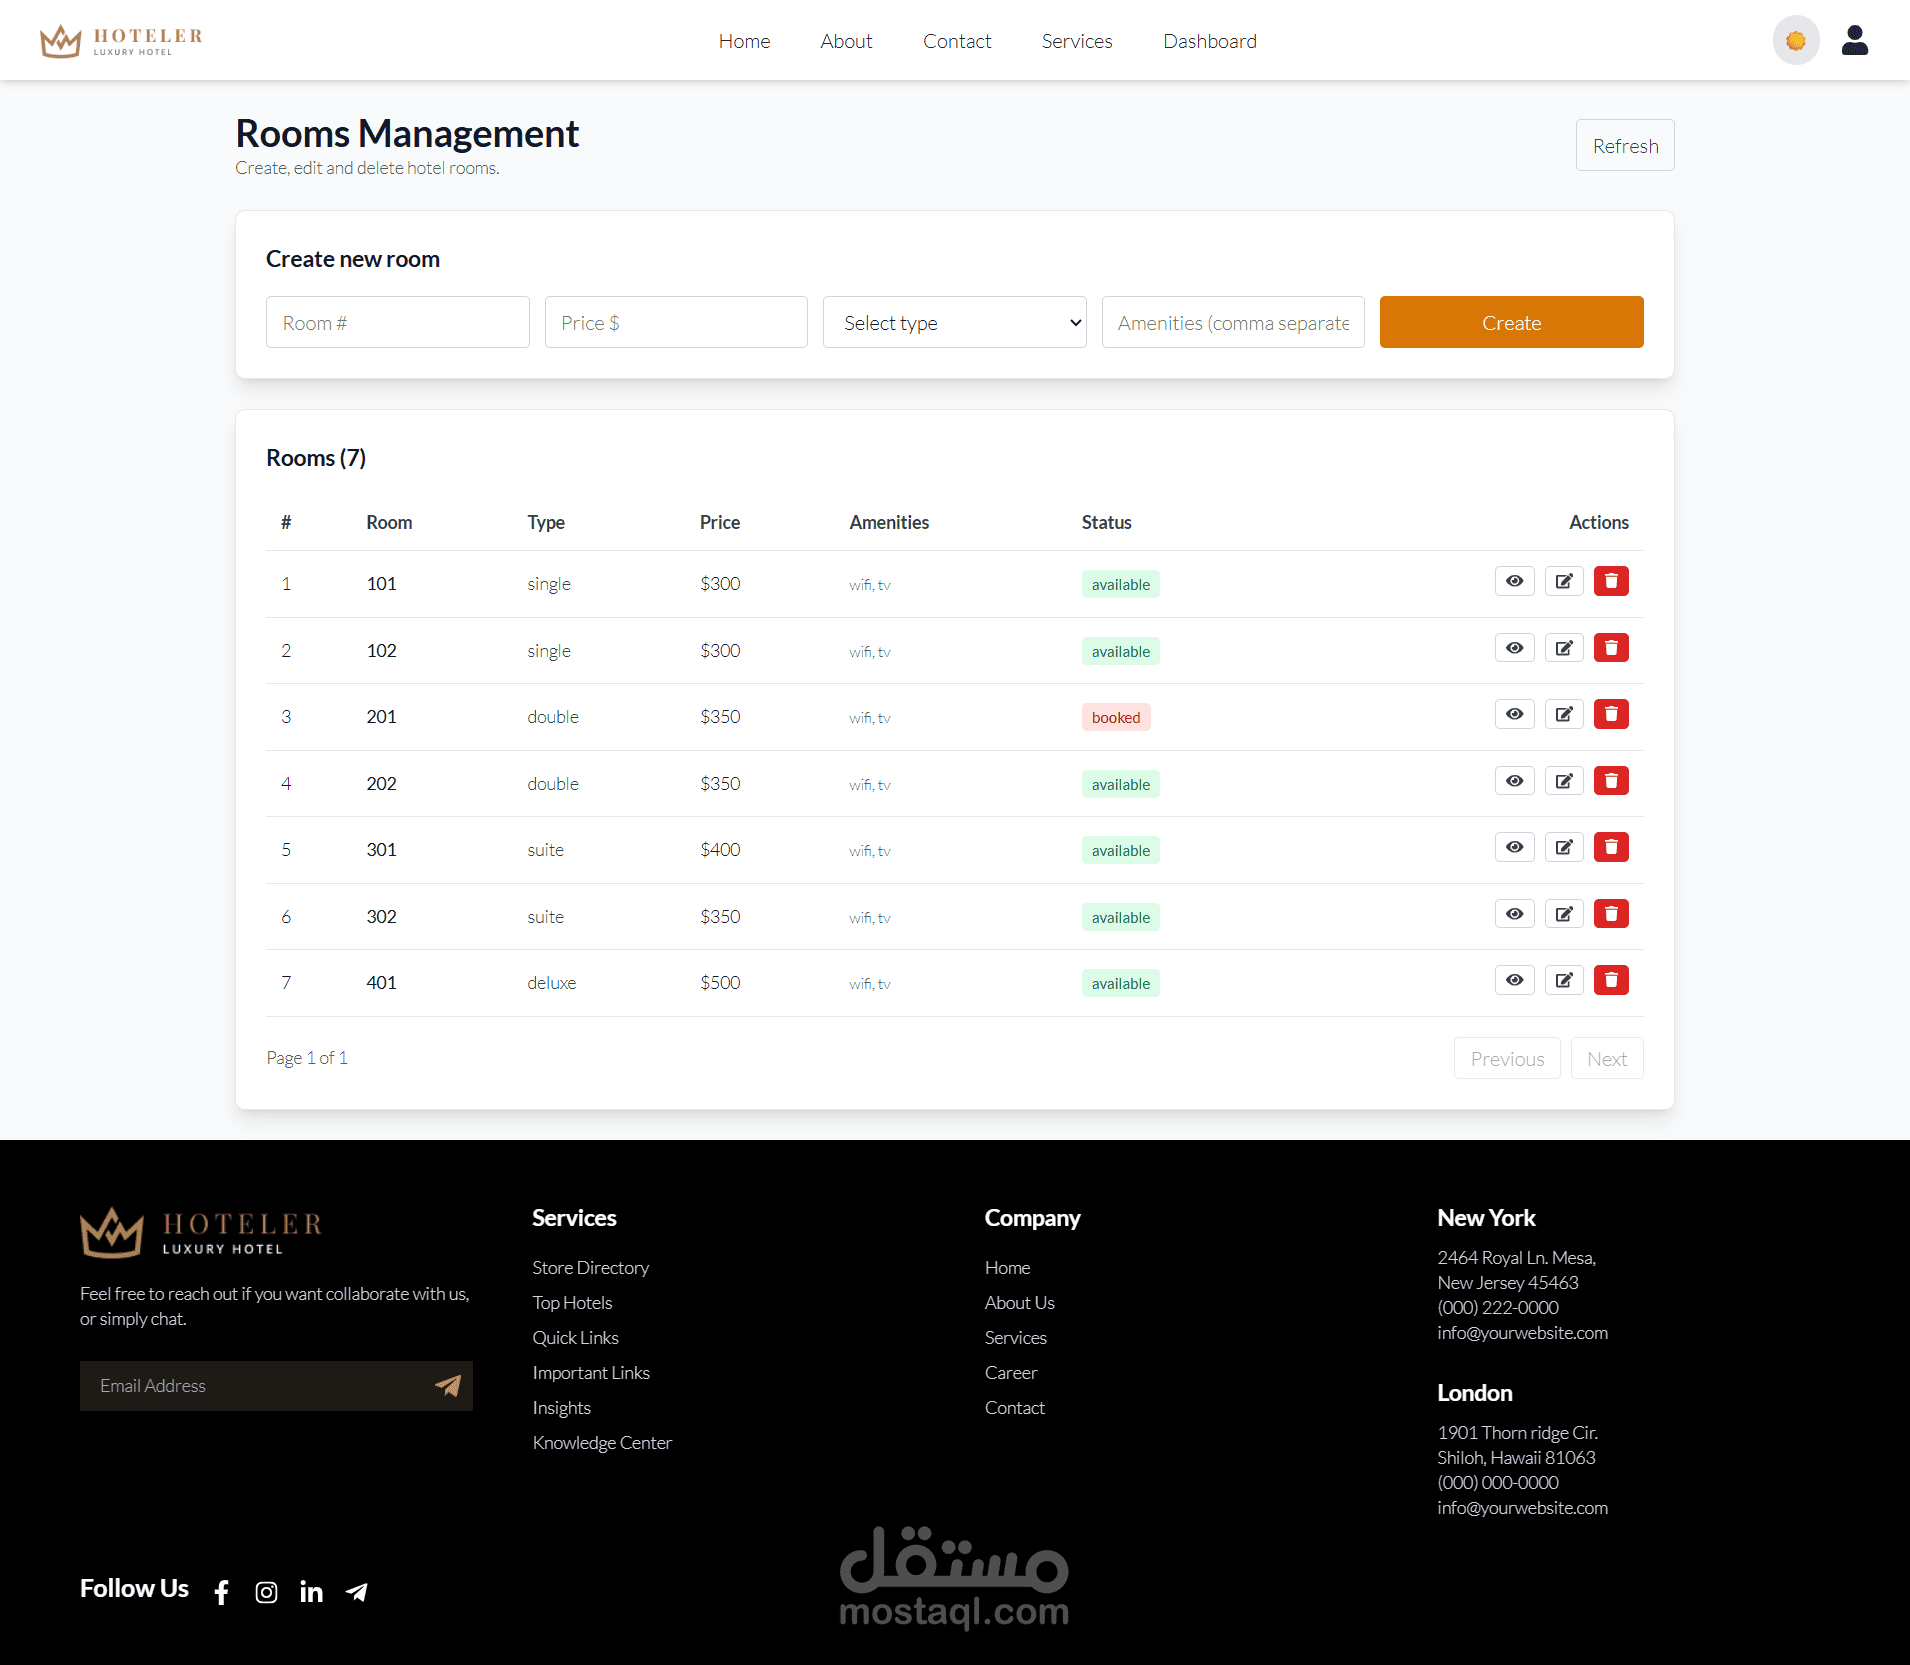Viewport: 1910px width, 1665px height.
Task: Open Quick Links footer link
Action: point(575,1337)
